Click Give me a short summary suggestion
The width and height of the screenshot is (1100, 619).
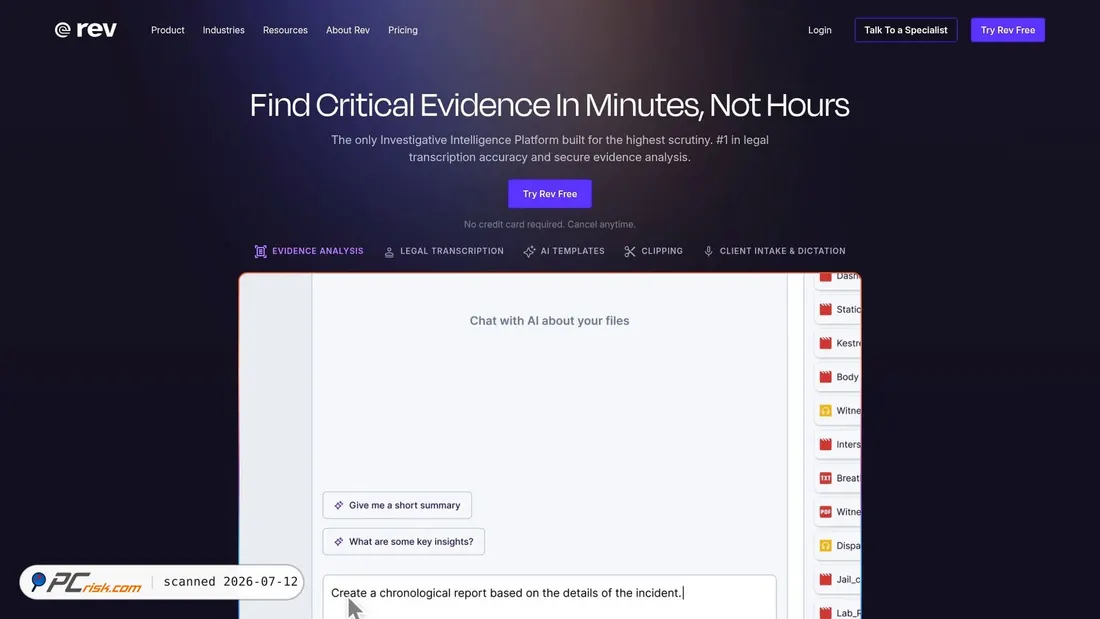coord(397,505)
